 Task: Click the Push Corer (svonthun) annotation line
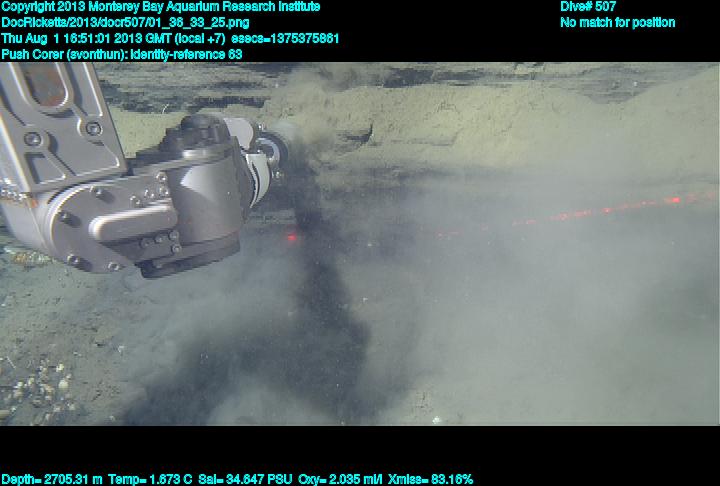click(122, 55)
